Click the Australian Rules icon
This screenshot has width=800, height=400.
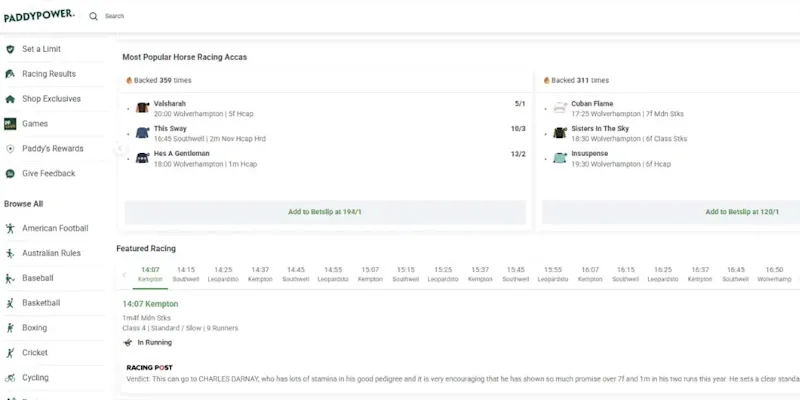point(10,254)
